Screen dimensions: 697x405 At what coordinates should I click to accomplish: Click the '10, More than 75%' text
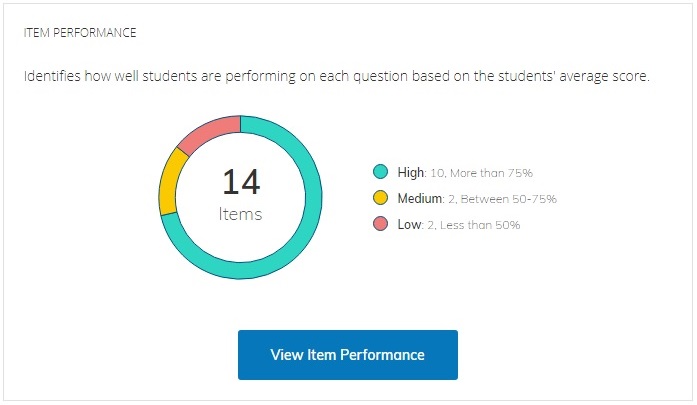pyautogui.click(x=478, y=172)
